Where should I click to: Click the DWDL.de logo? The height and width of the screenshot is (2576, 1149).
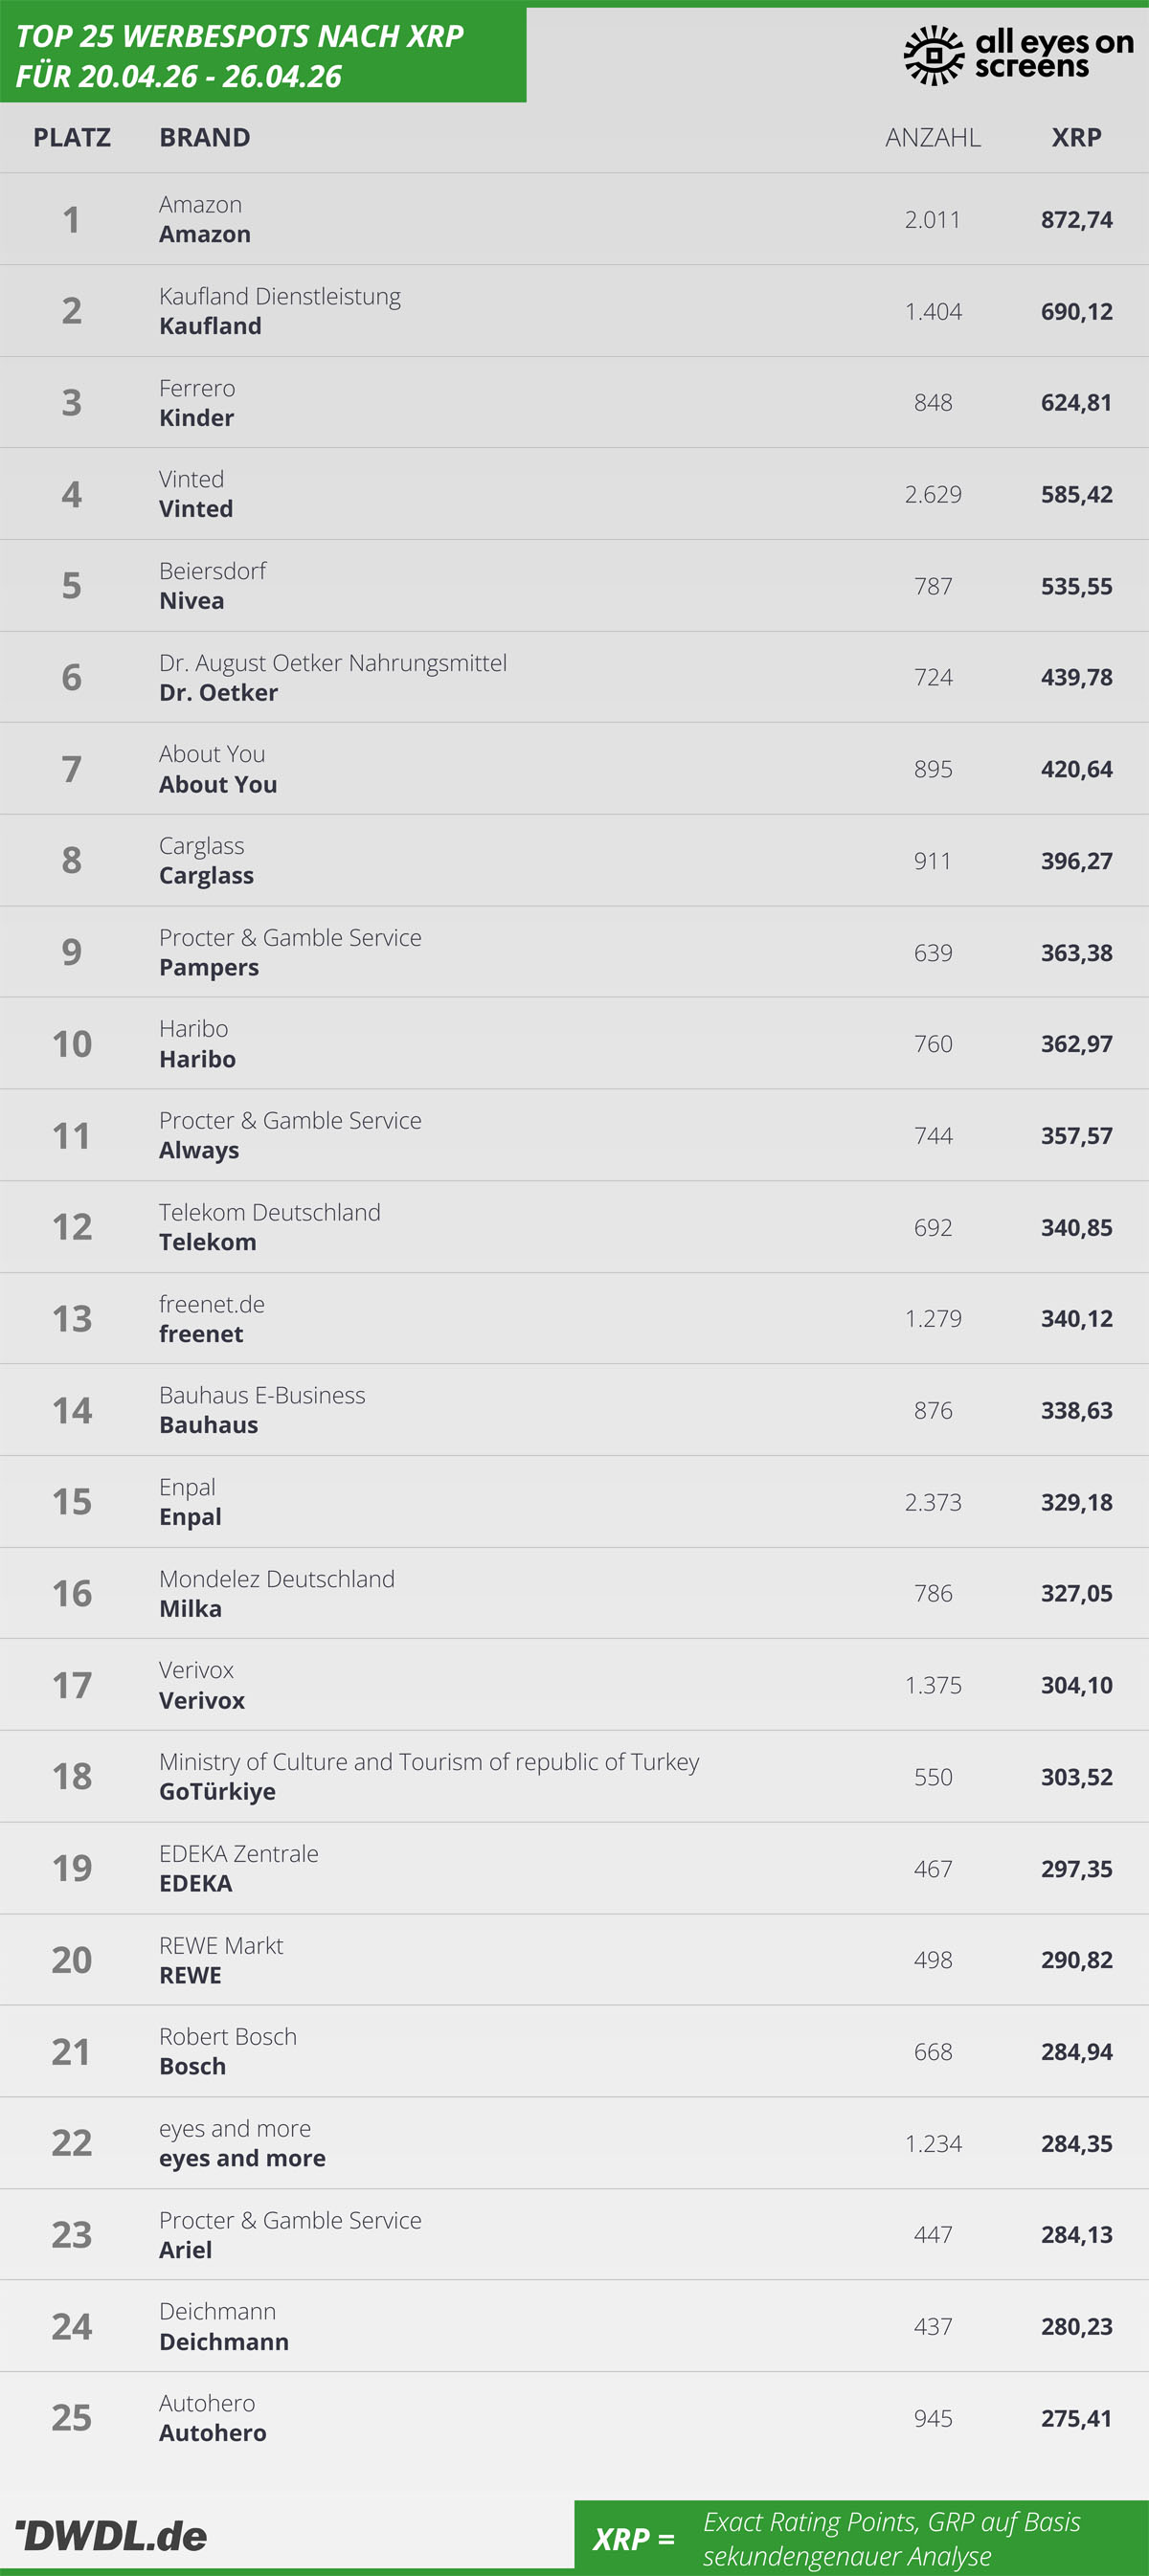click(x=111, y=2535)
